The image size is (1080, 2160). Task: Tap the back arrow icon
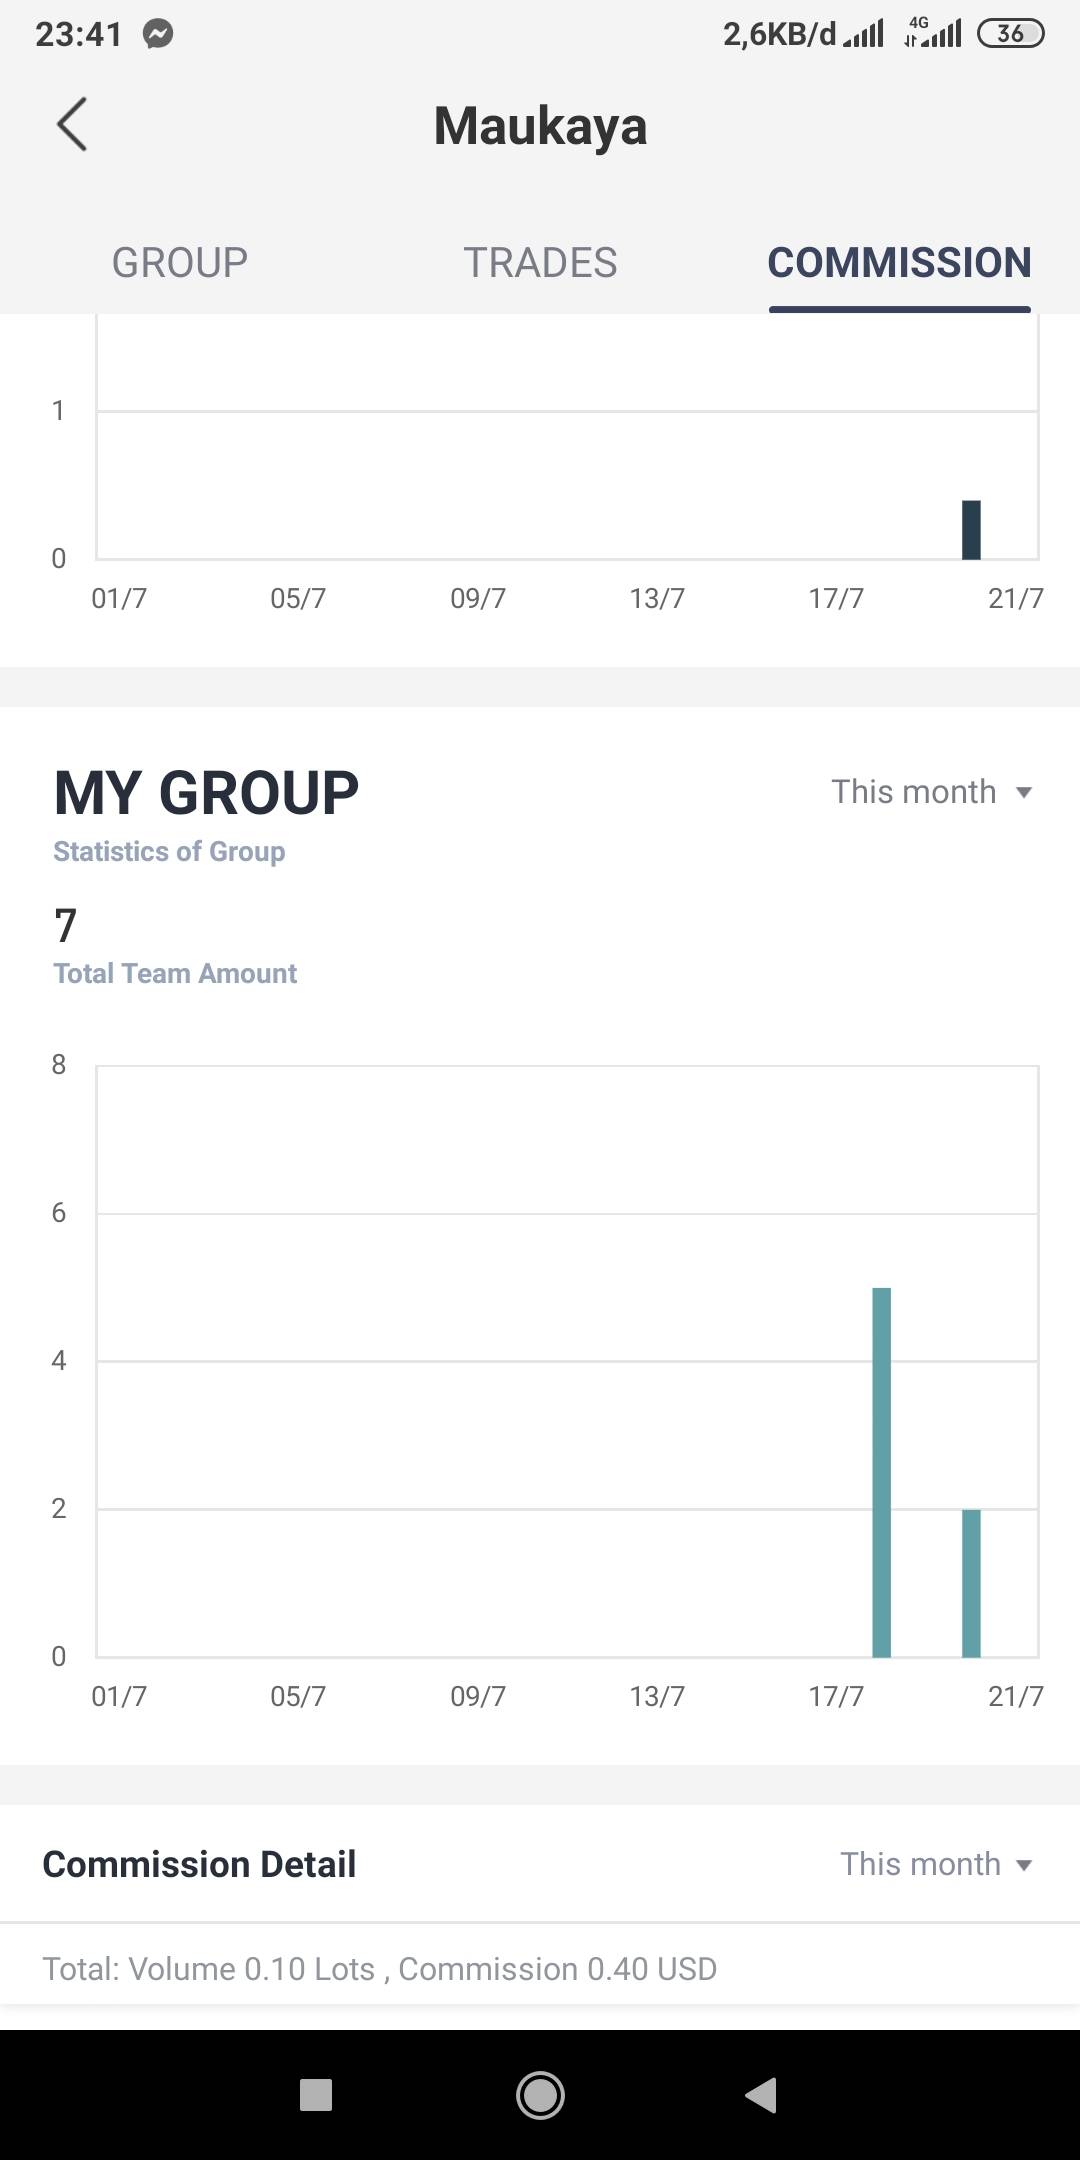pos(72,125)
